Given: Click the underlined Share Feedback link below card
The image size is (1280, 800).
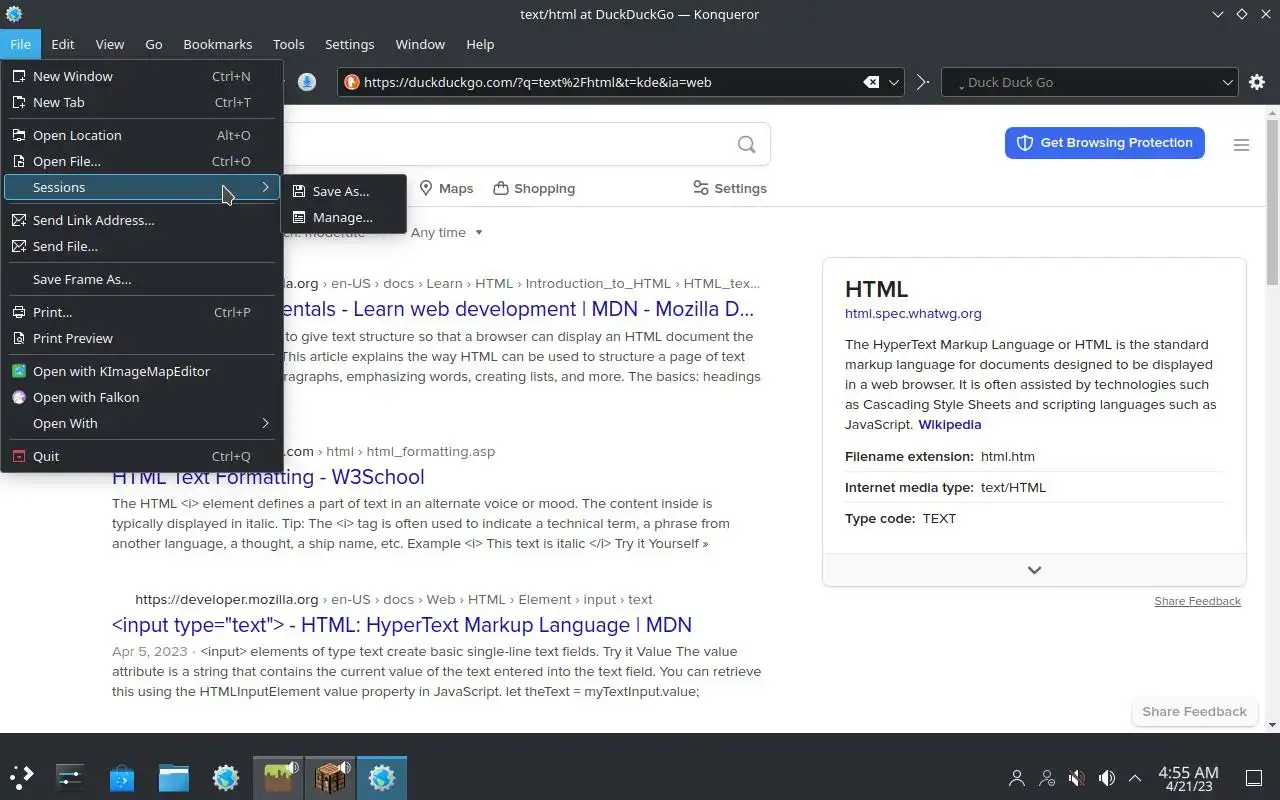Looking at the screenshot, I should [x=1197, y=601].
